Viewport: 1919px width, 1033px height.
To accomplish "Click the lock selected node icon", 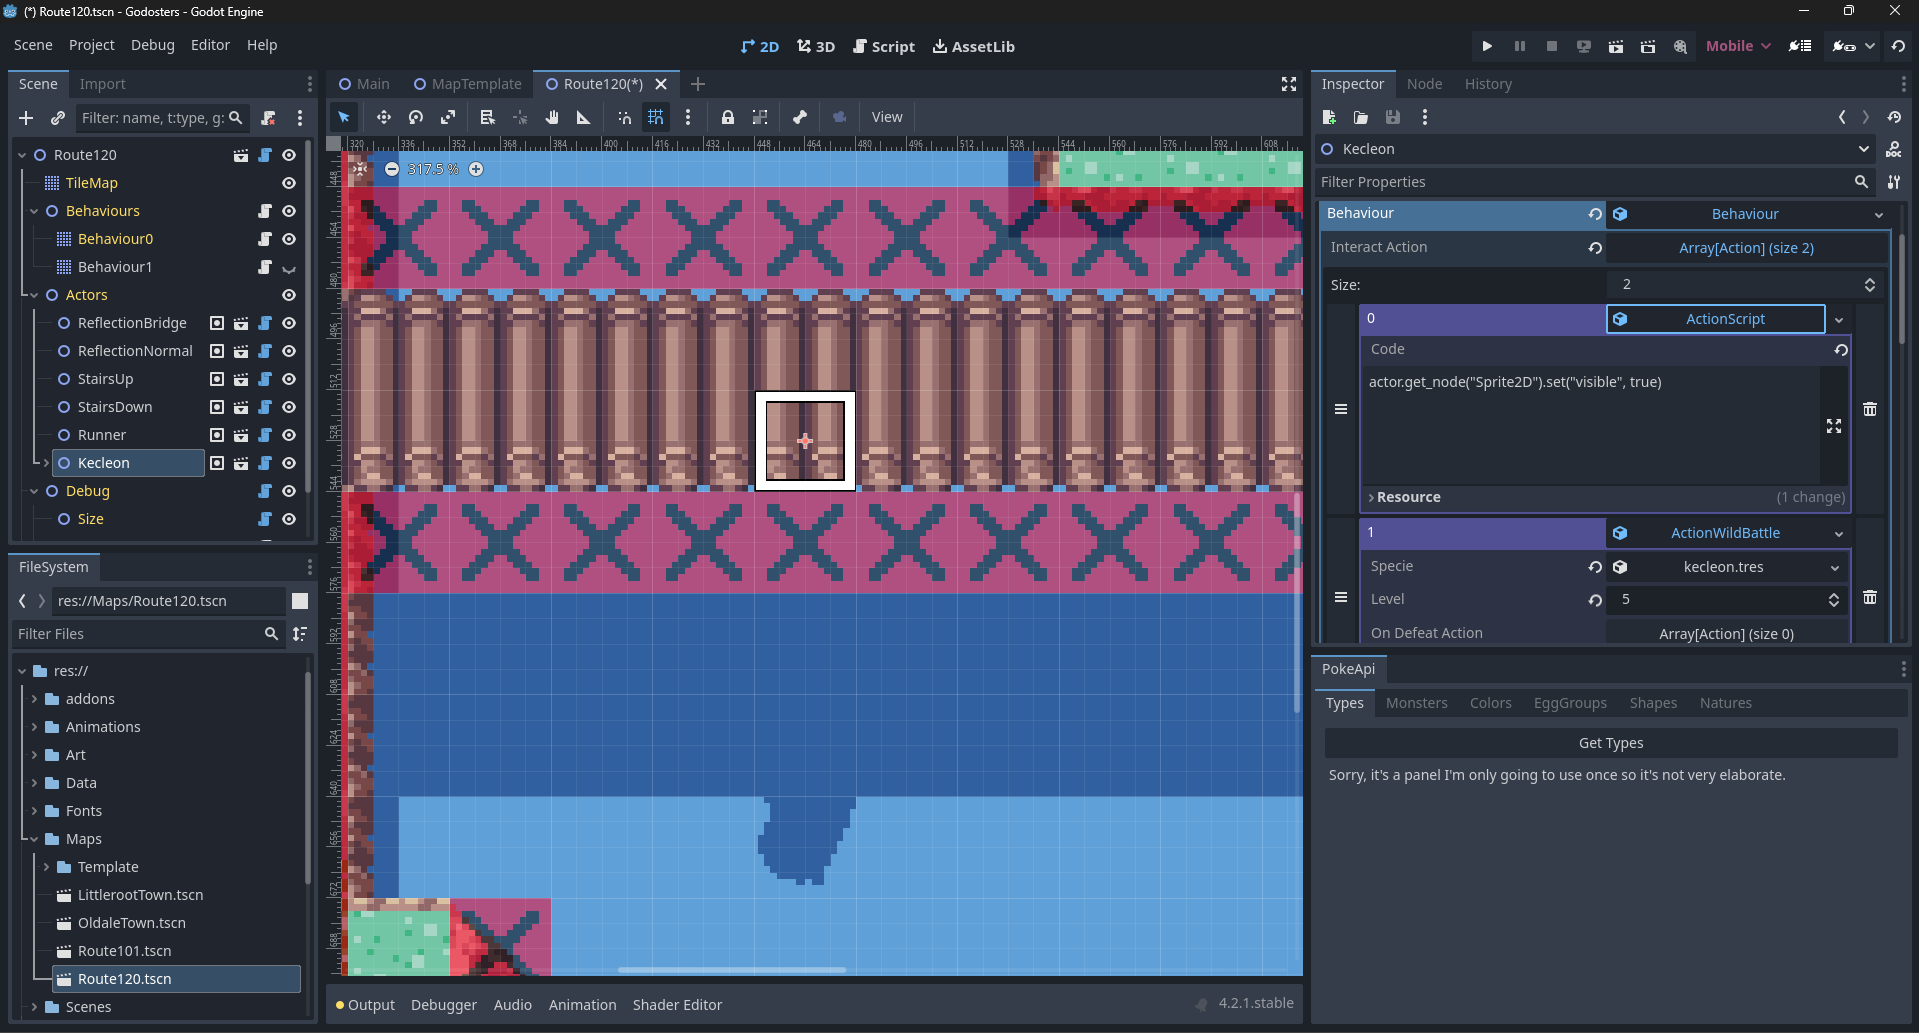I will pos(728,117).
